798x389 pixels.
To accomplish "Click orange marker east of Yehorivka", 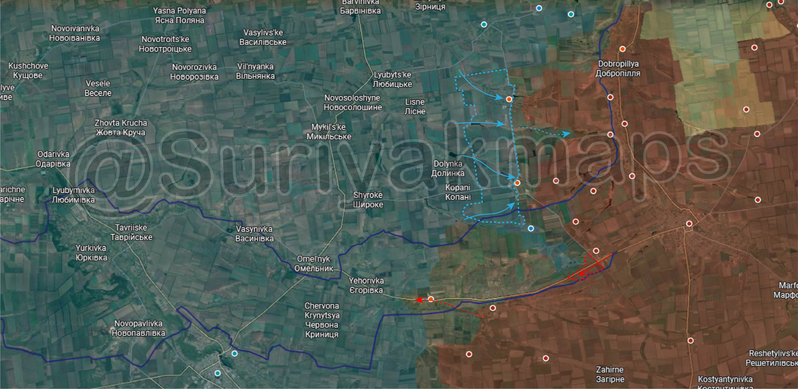I will tap(431, 299).
